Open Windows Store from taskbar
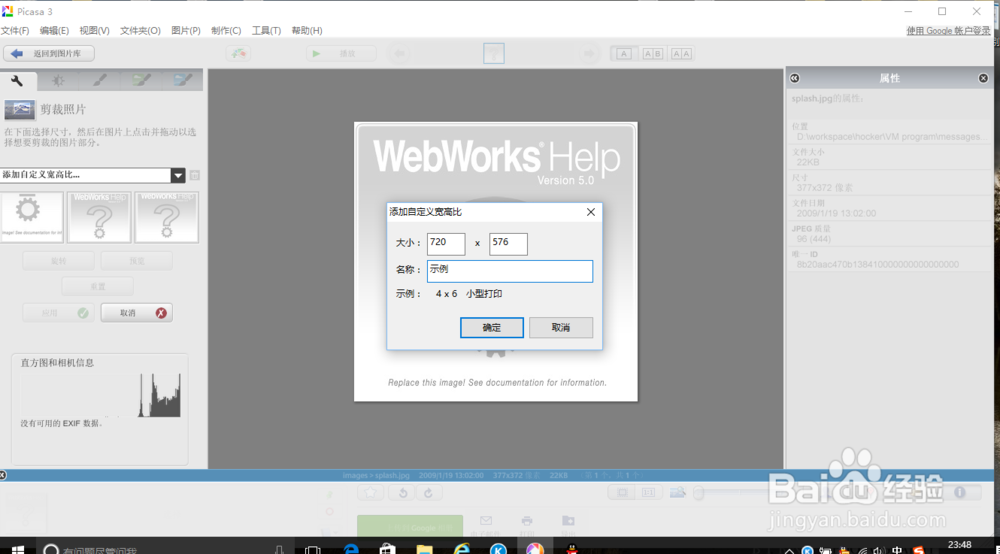1000x554 pixels. tap(387, 549)
